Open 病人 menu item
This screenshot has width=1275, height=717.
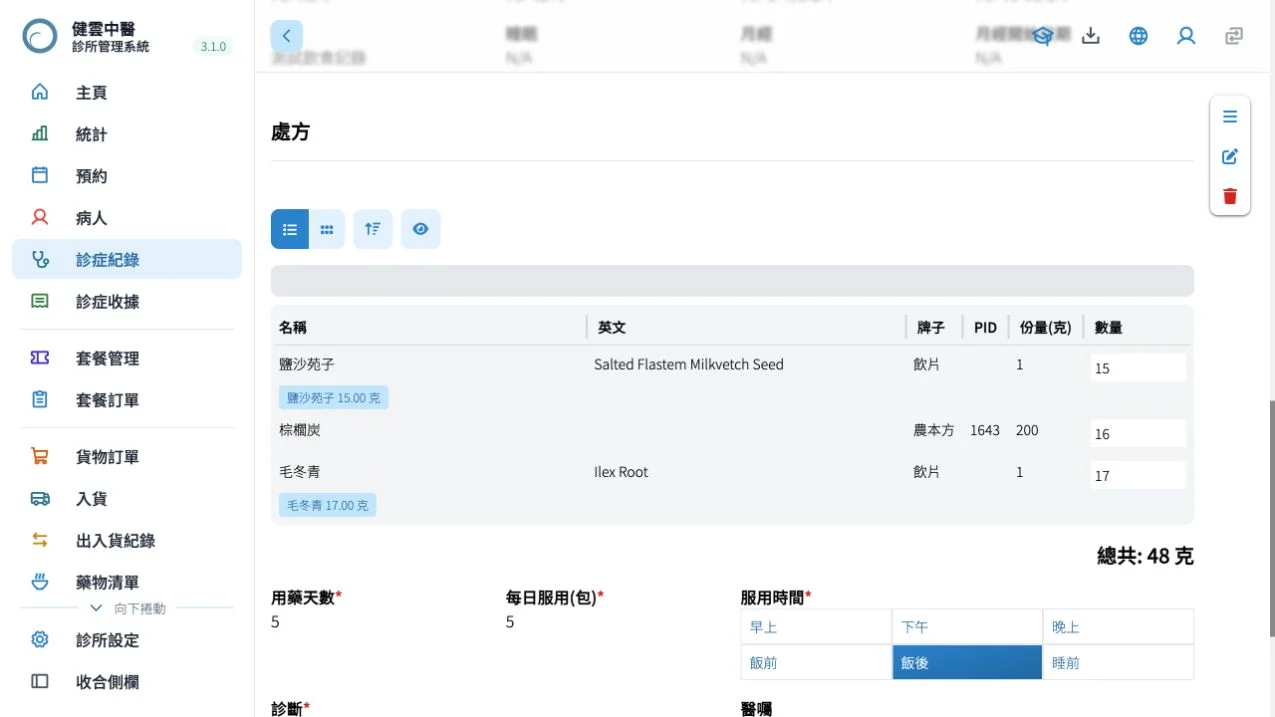click(127, 217)
